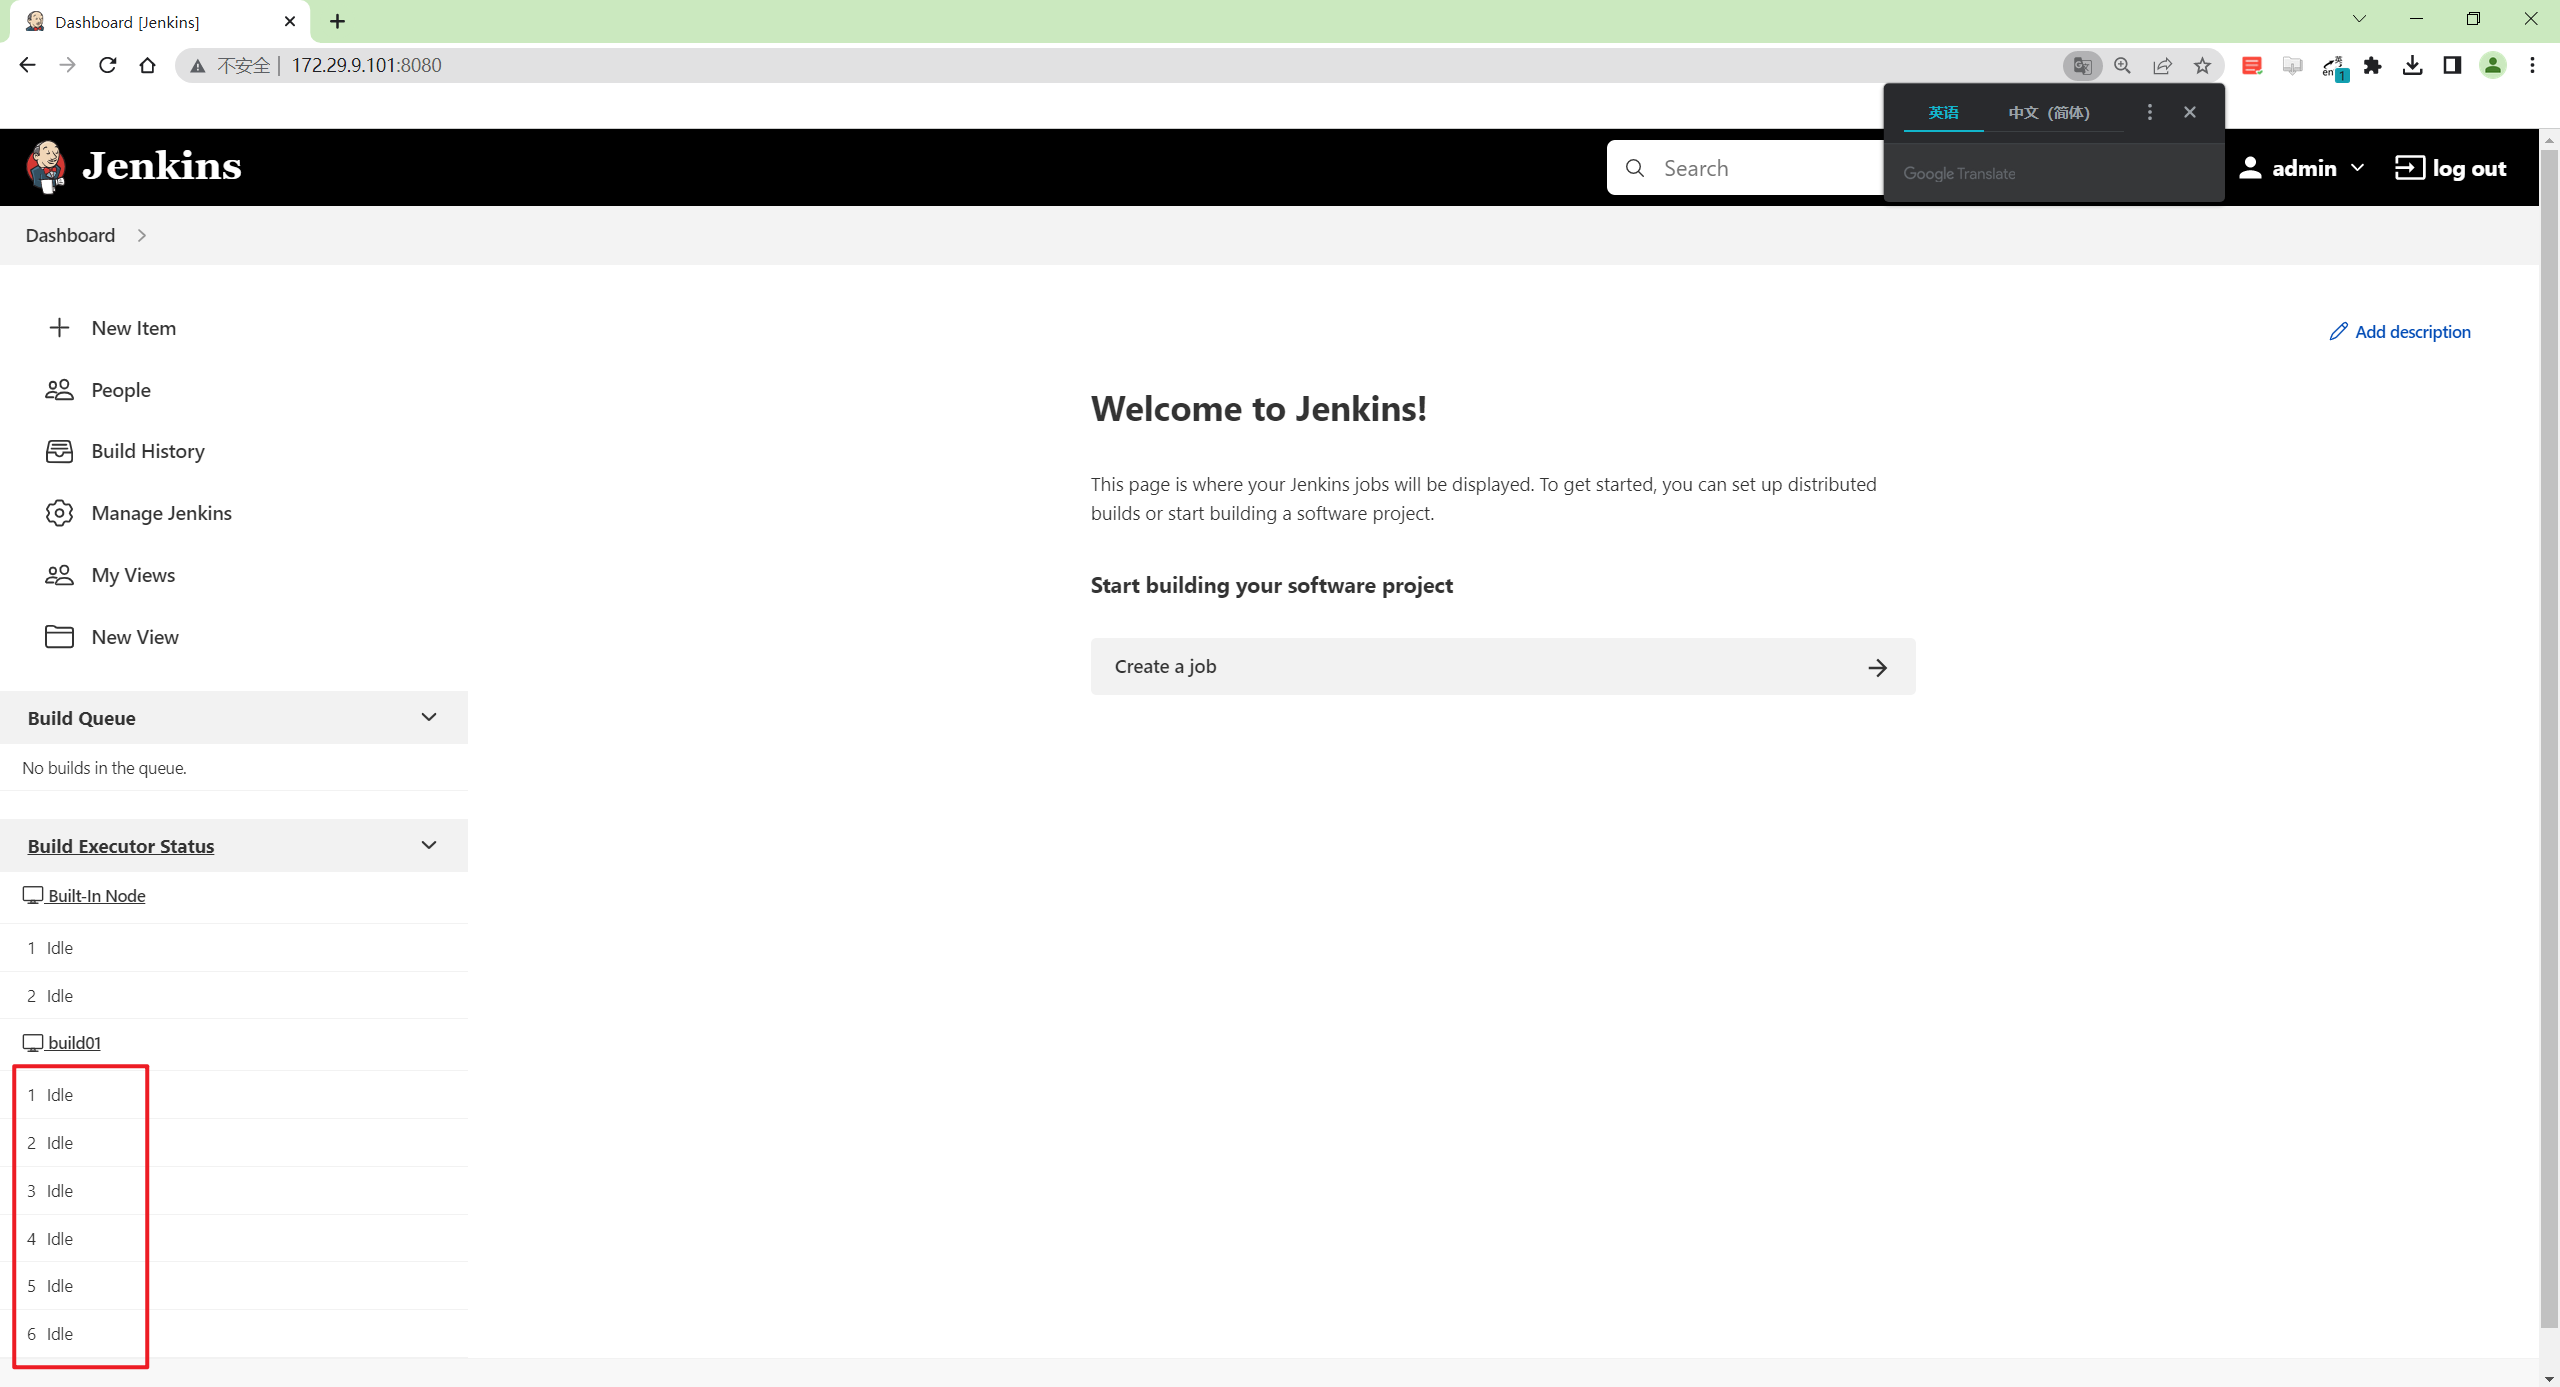Click 'Welcome to Jenkins!' heading

1258,409
